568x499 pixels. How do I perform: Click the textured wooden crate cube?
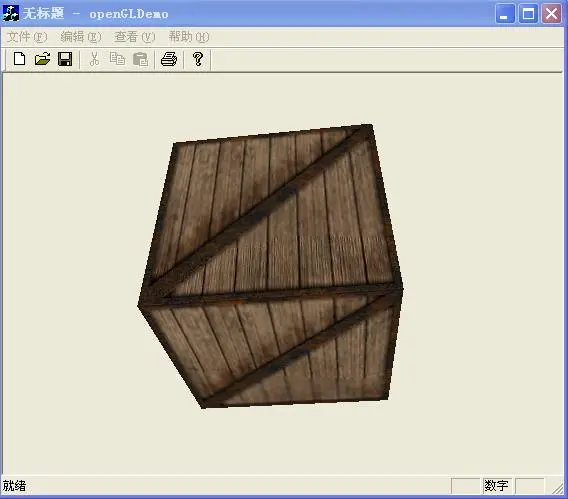click(270, 267)
